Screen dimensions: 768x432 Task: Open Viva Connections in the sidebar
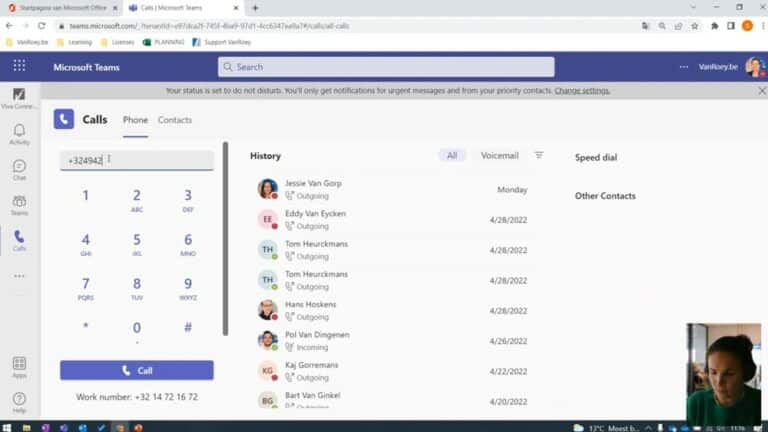coord(19,97)
